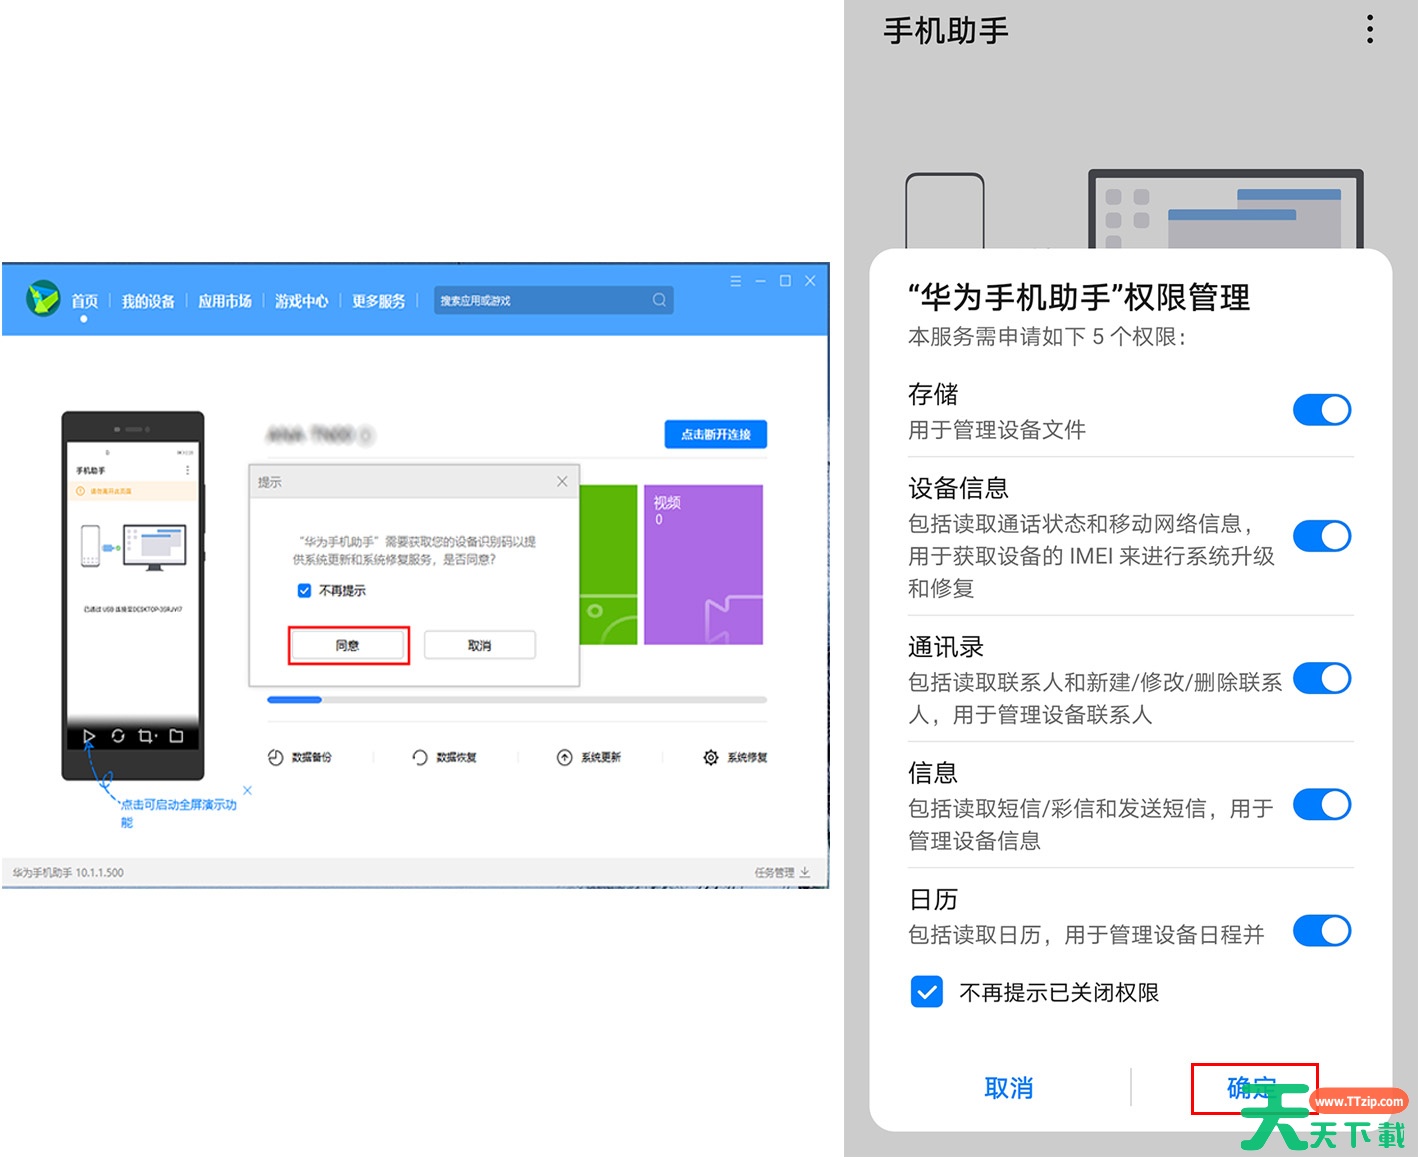Open the 数据备份 backup icon
Image resolution: width=1418 pixels, height=1157 pixels.
(x=276, y=757)
